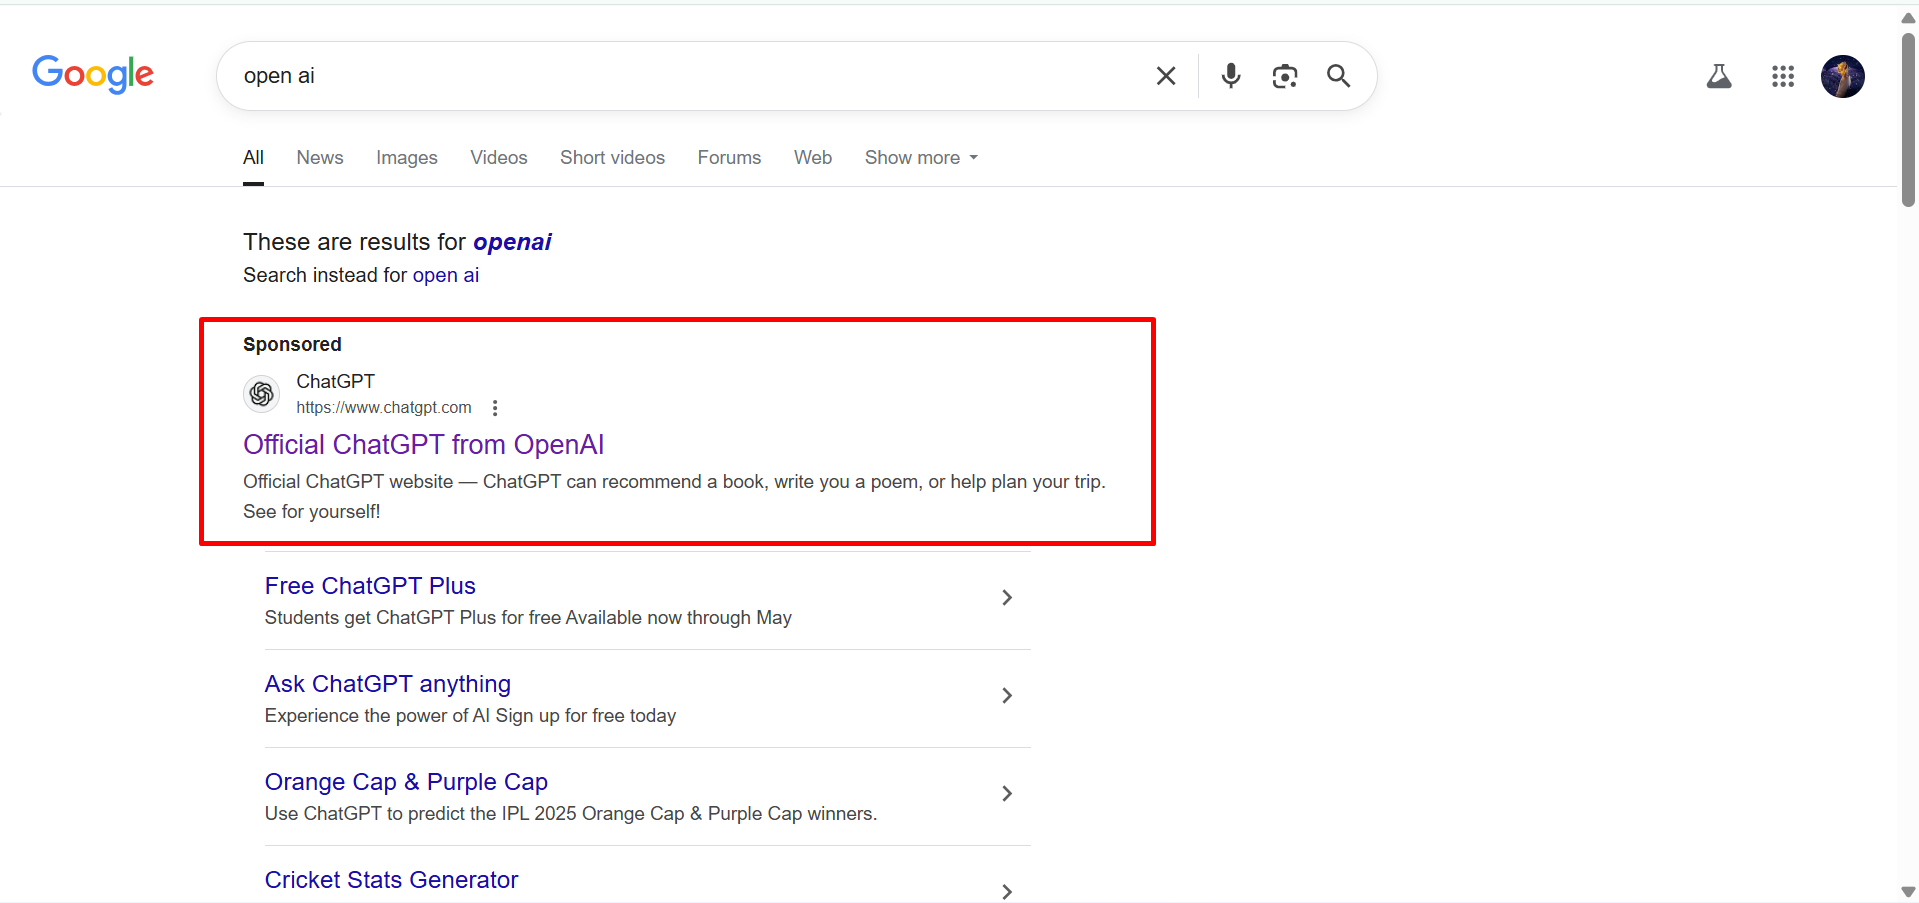Open Search Labs flask icon
Viewport: 1919px width, 903px height.
click(x=1719, y=76)
